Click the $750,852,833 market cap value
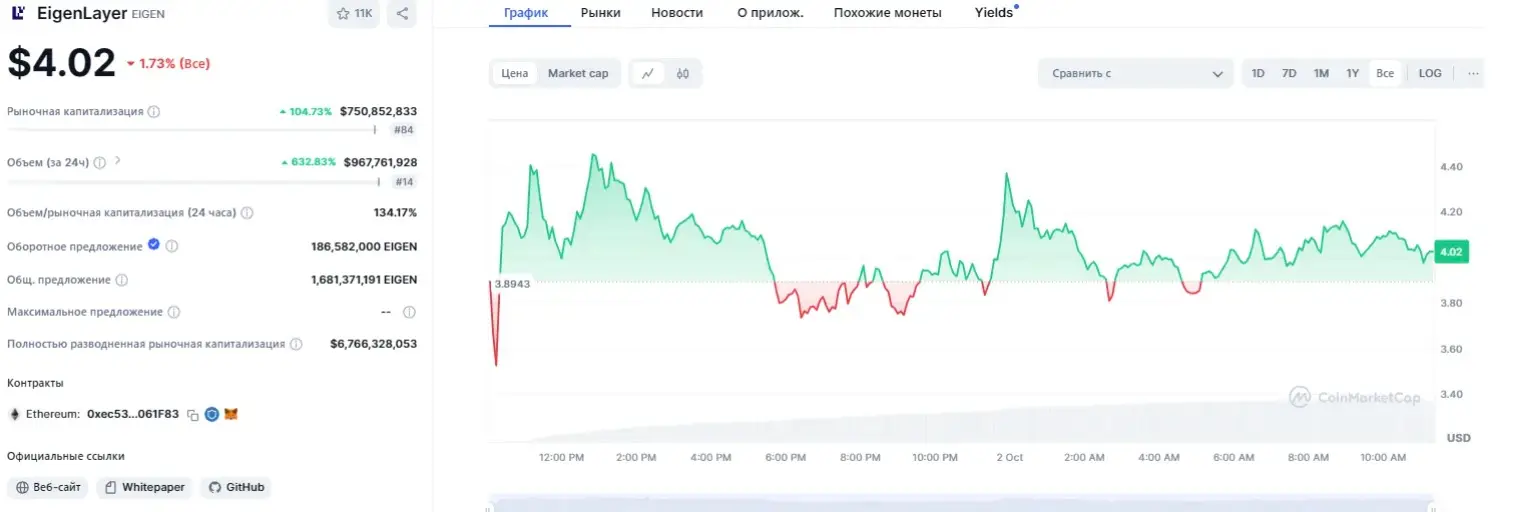 (x=378, y=112)
